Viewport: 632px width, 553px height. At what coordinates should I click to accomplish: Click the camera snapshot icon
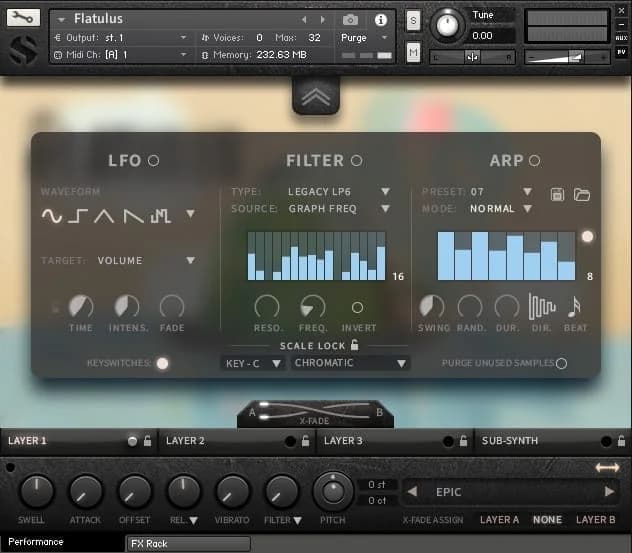click(351, 20)
